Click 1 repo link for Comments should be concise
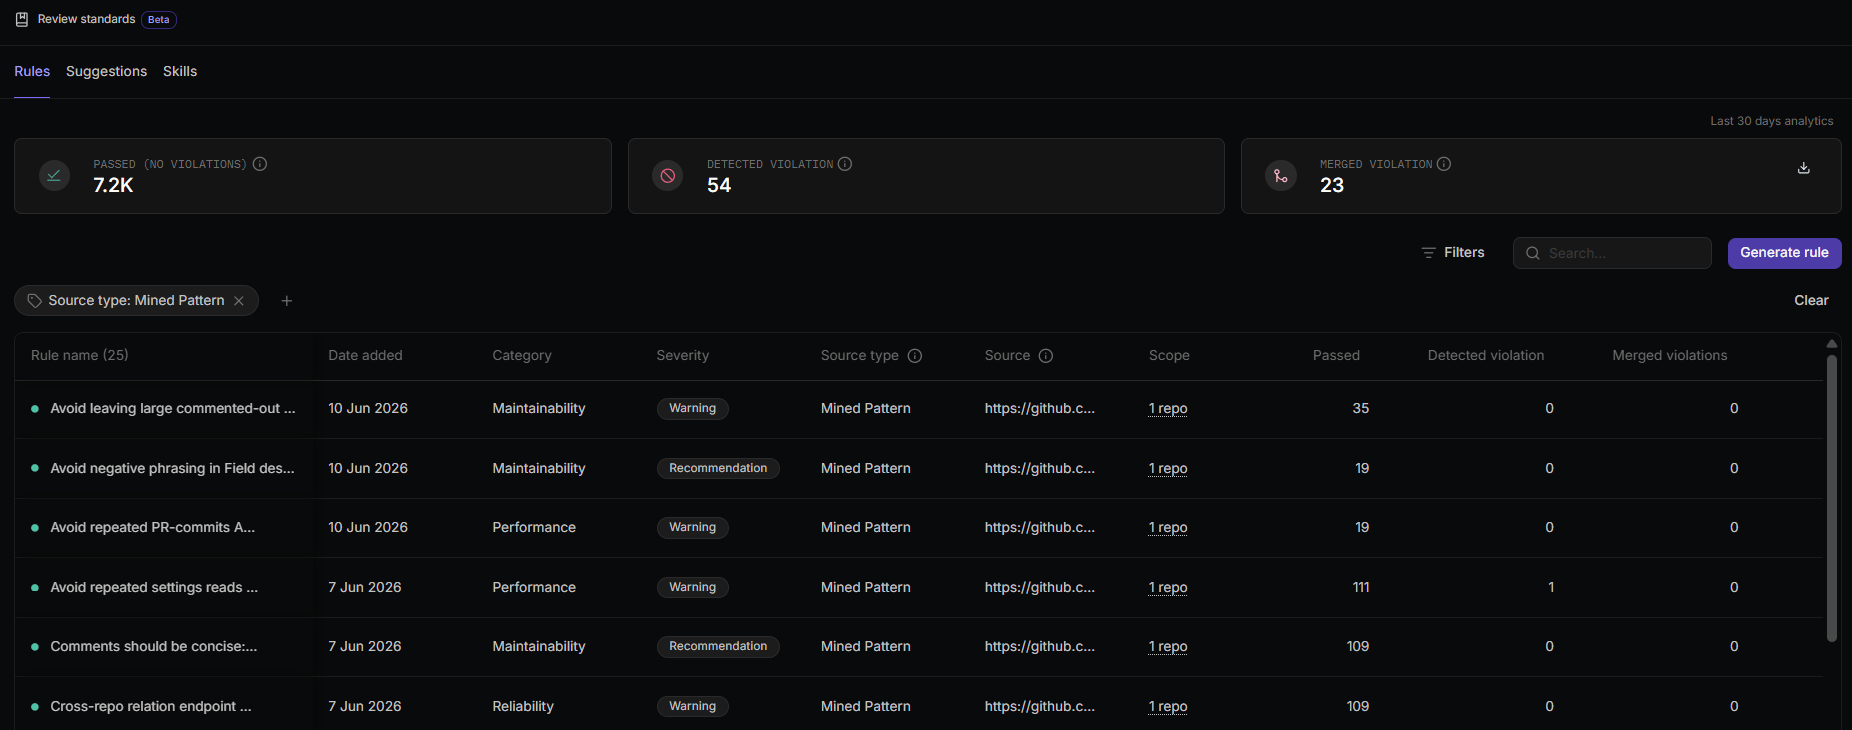This screenshot has height=730, width=1852. pos(1168,646)
